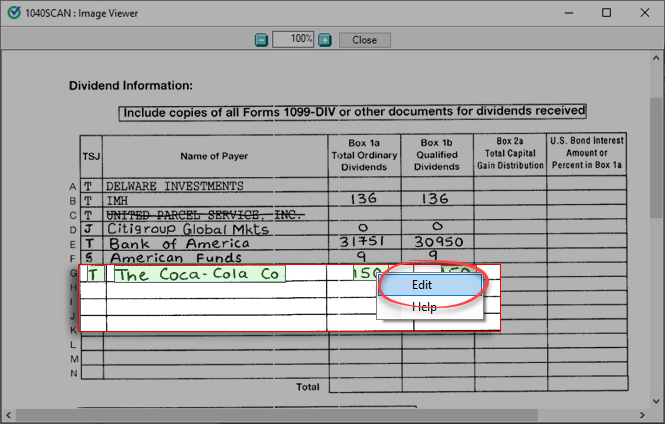Click the vertical scrollbar thumb
Image resolution: width=665 pixels, height=424 pixels.
click(x=656, y=158)
